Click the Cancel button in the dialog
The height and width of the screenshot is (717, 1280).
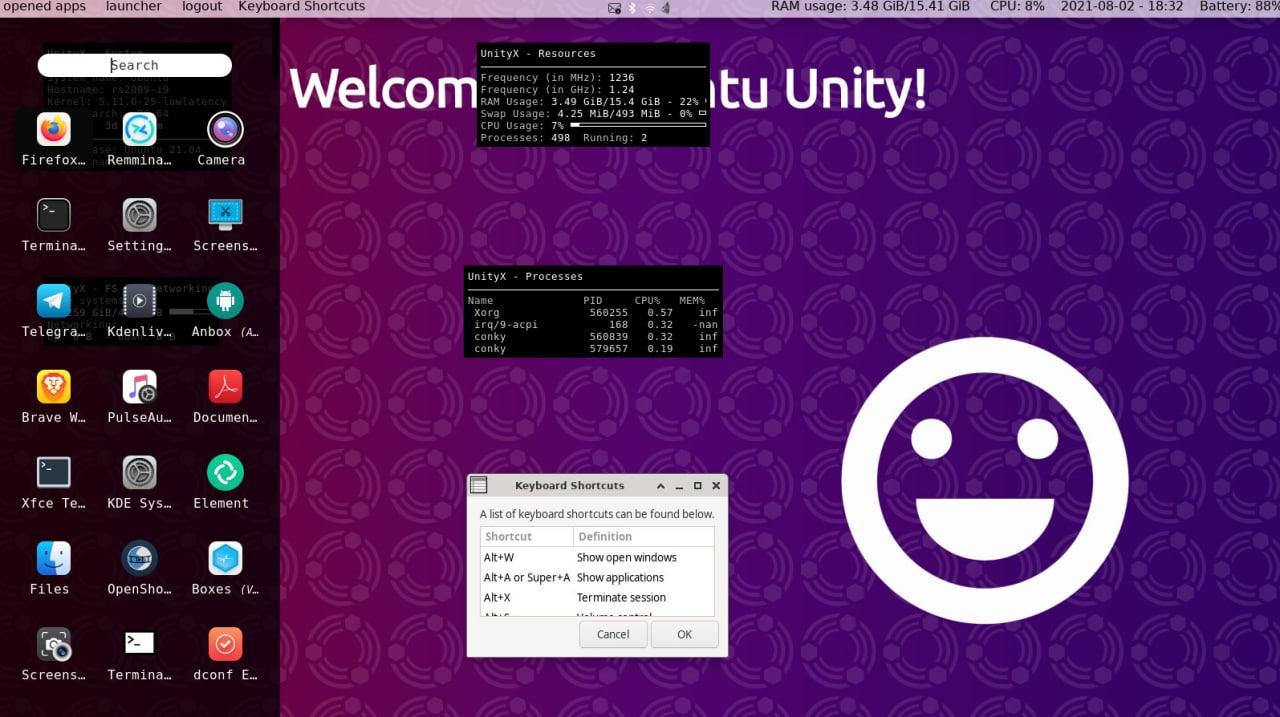pos(613,634)
